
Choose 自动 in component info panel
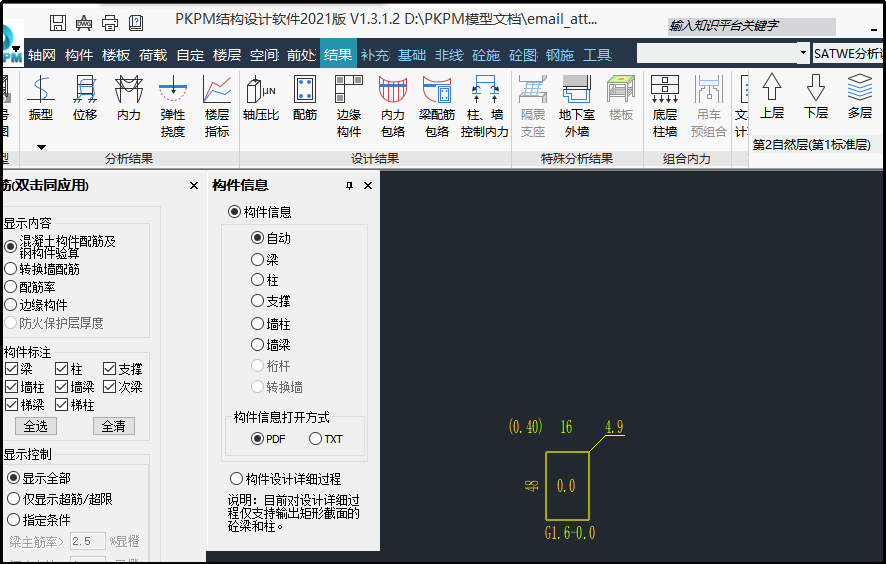tap(271, 238)
